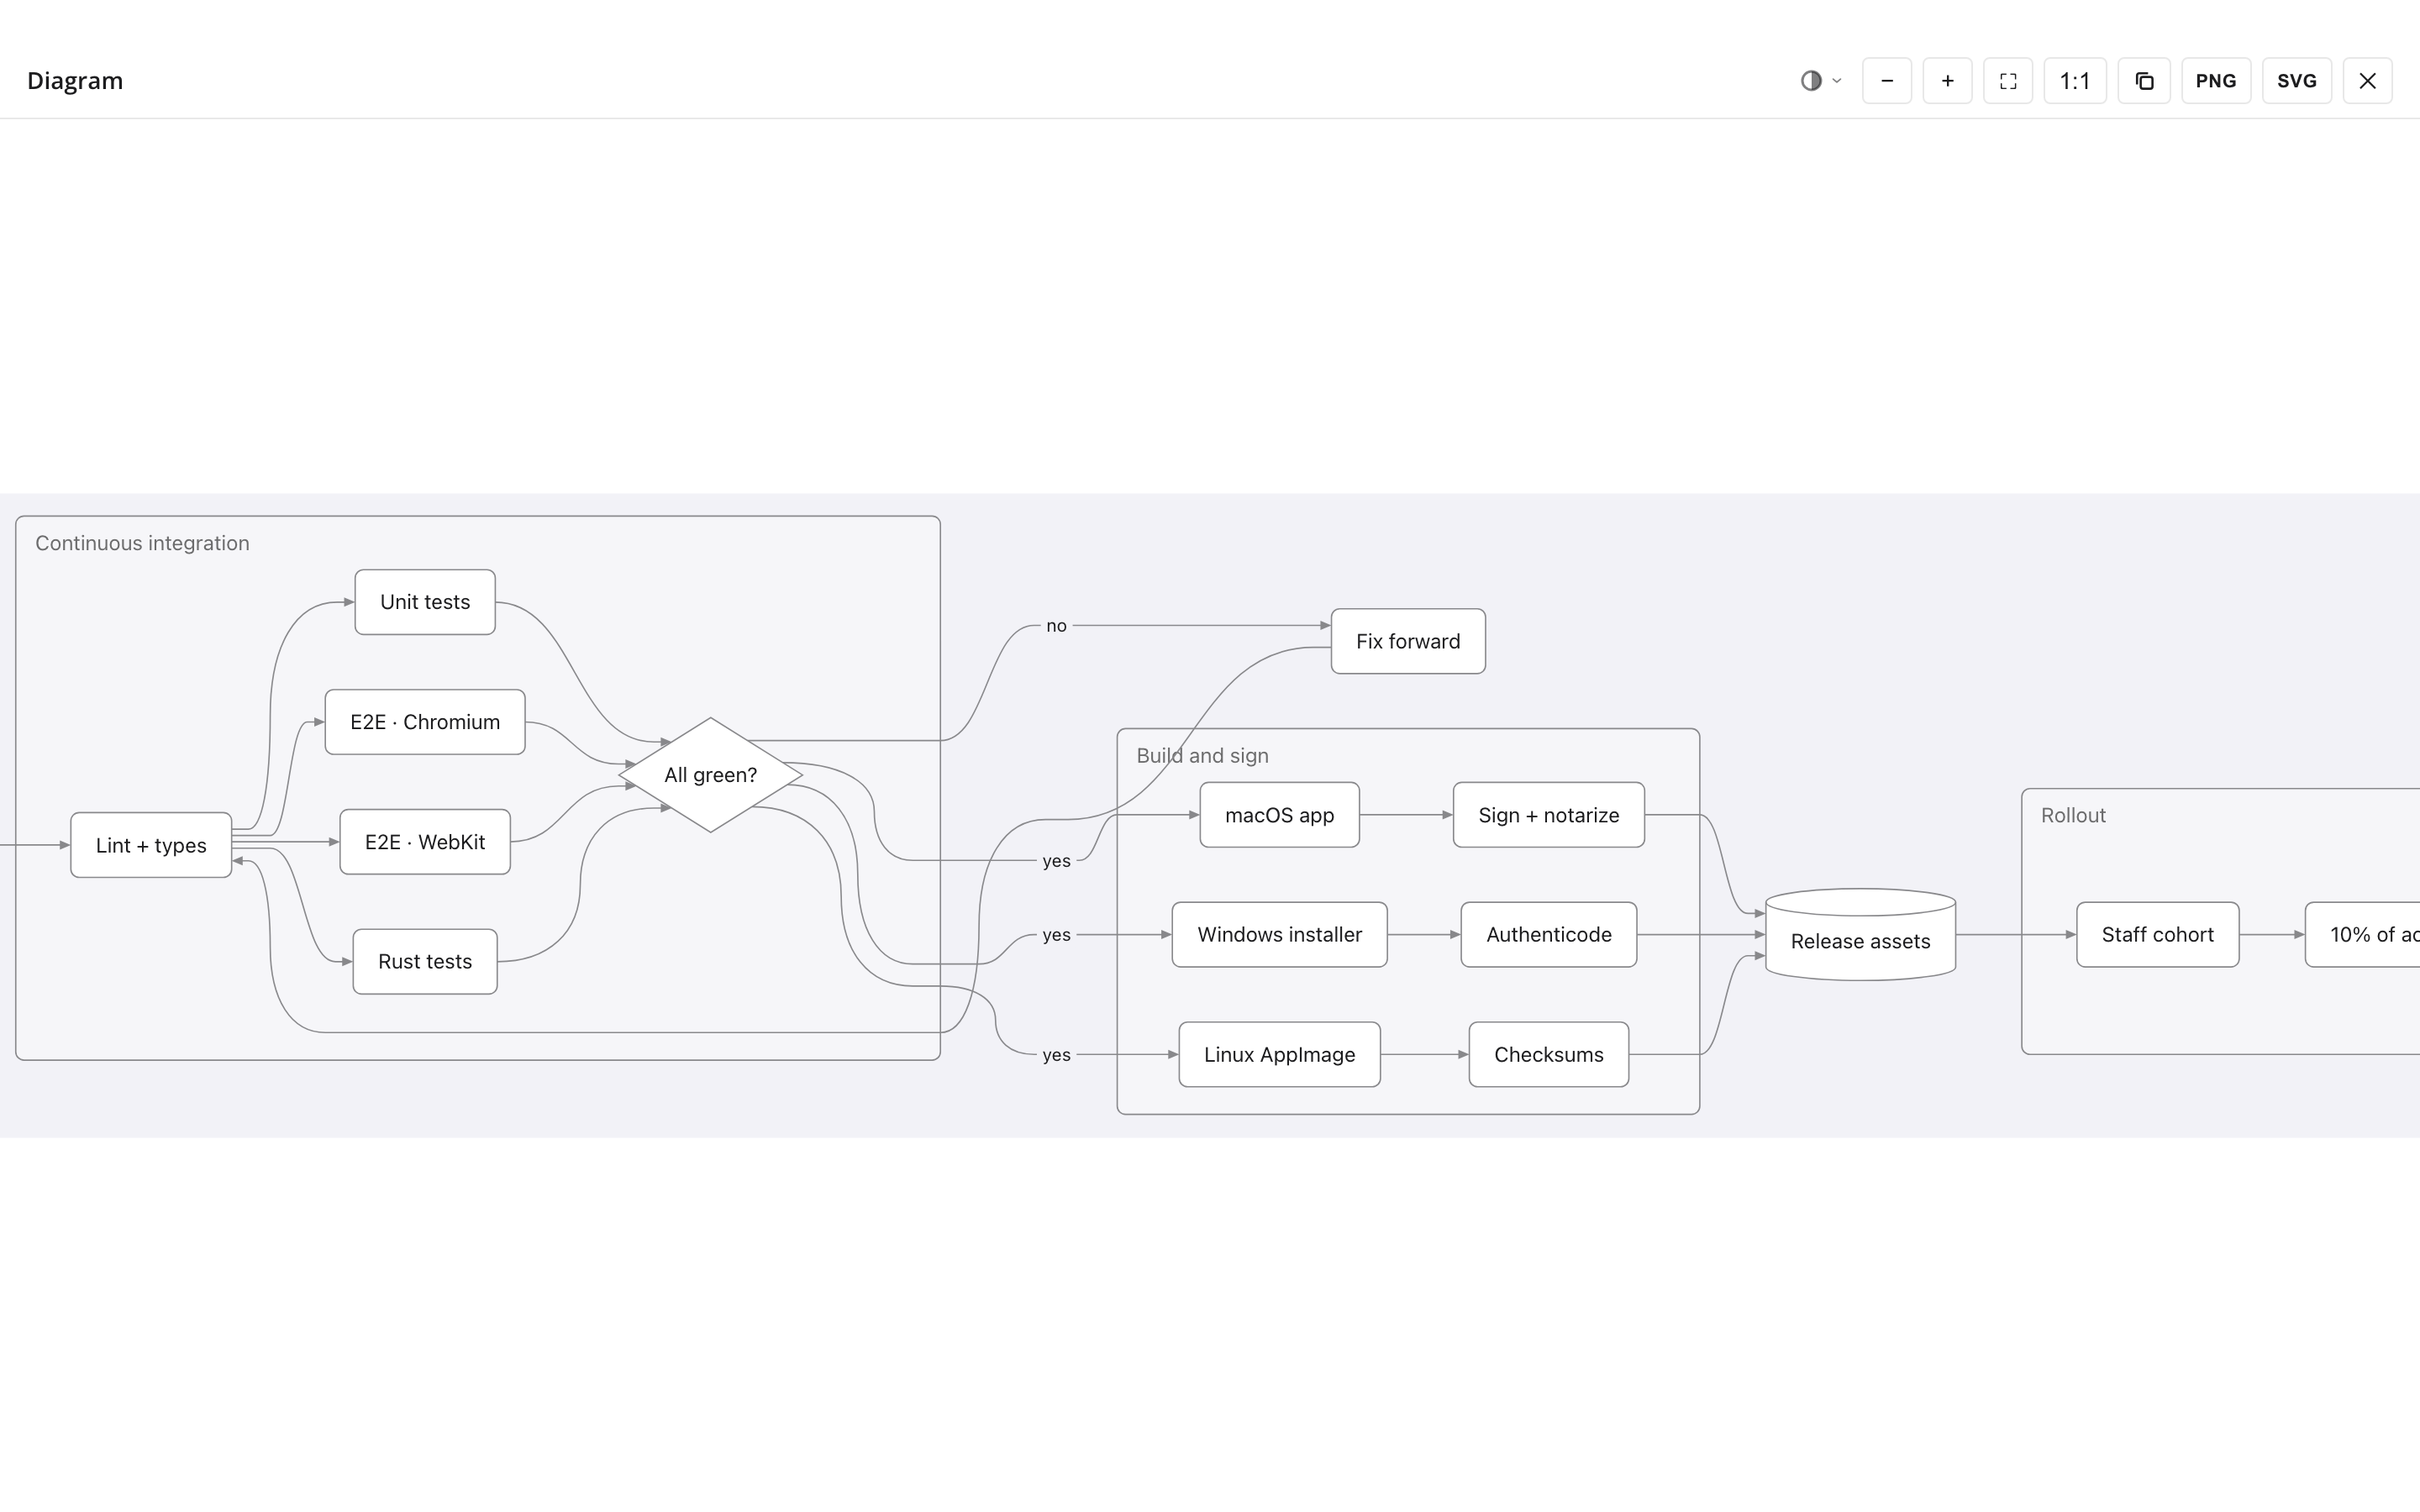Open the theme contrast dropdown
The image size is (2420, 1512).
pyautogui.click(x=1820, y=81)
